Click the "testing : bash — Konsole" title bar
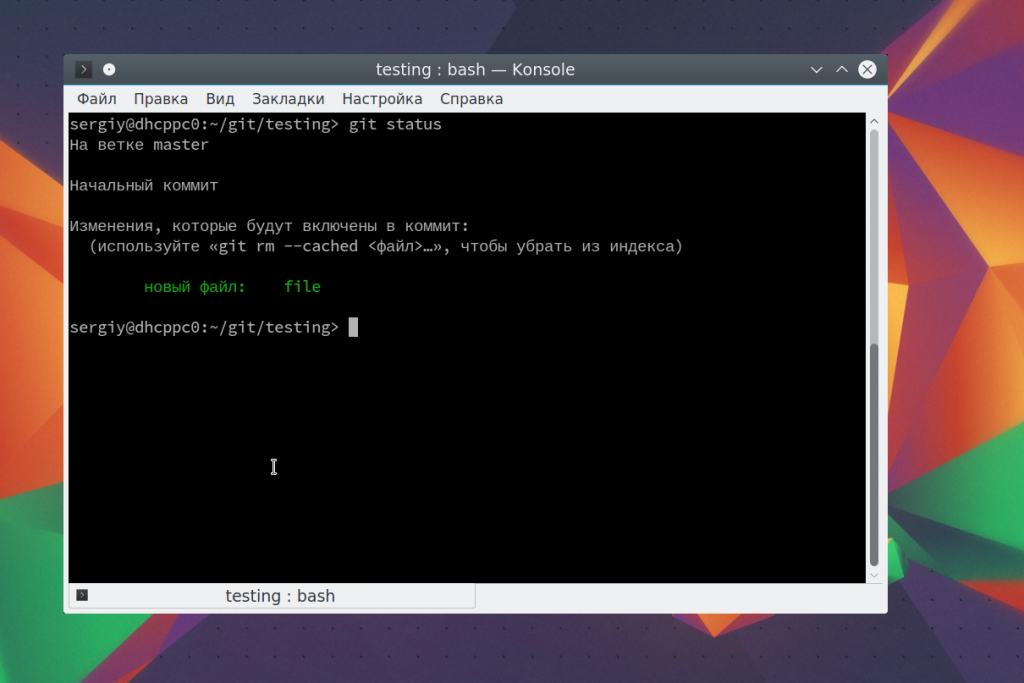Image resolution: width=1024 pixels, height=683 pixels. click(x=475, y=69)
